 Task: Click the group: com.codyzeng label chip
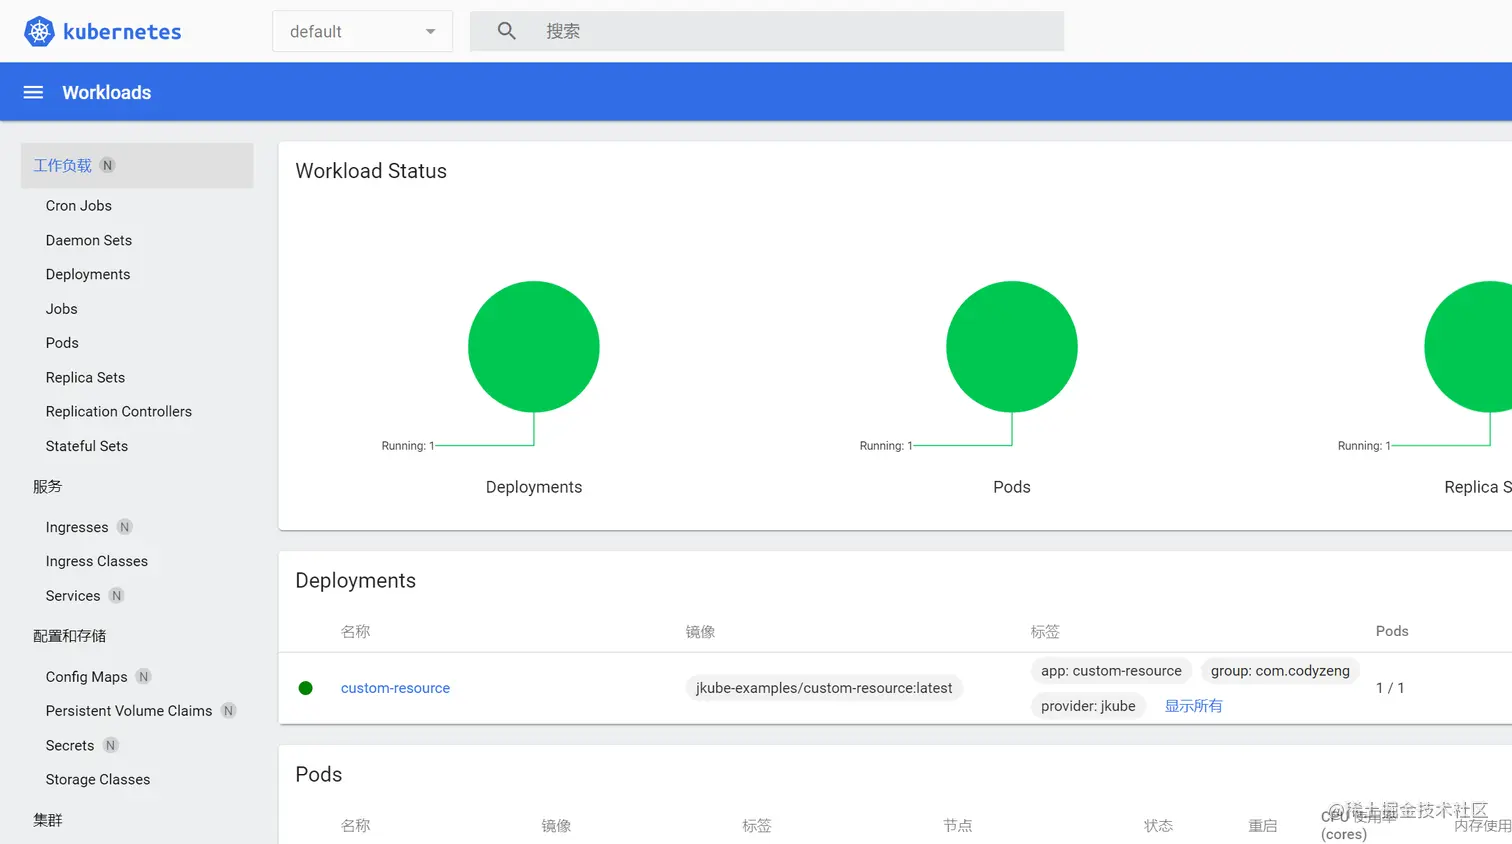click(1280, 671)
